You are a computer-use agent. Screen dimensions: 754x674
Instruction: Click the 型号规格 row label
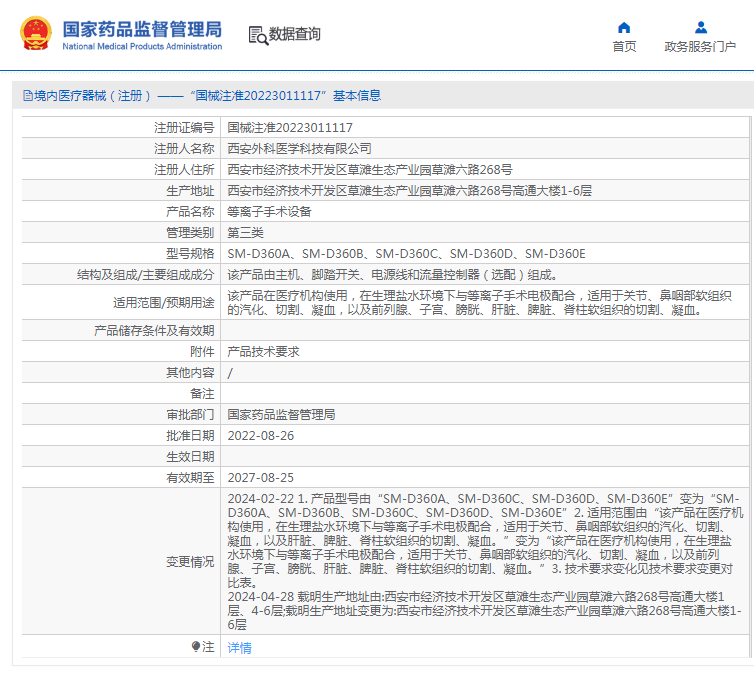[x=190, y=254]
